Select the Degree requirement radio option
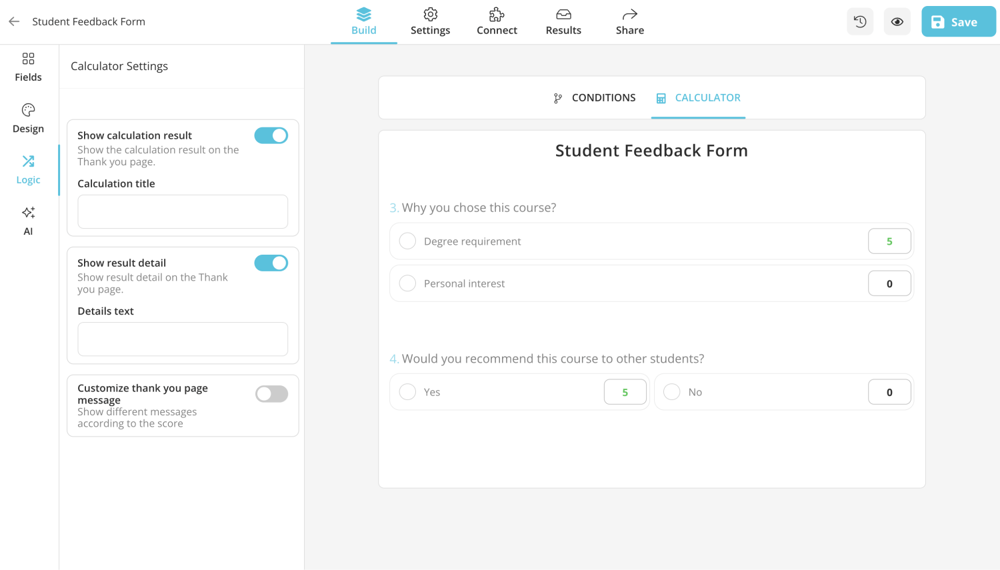Viewport: 1000px width, 570px height. [x=408, y=241]
